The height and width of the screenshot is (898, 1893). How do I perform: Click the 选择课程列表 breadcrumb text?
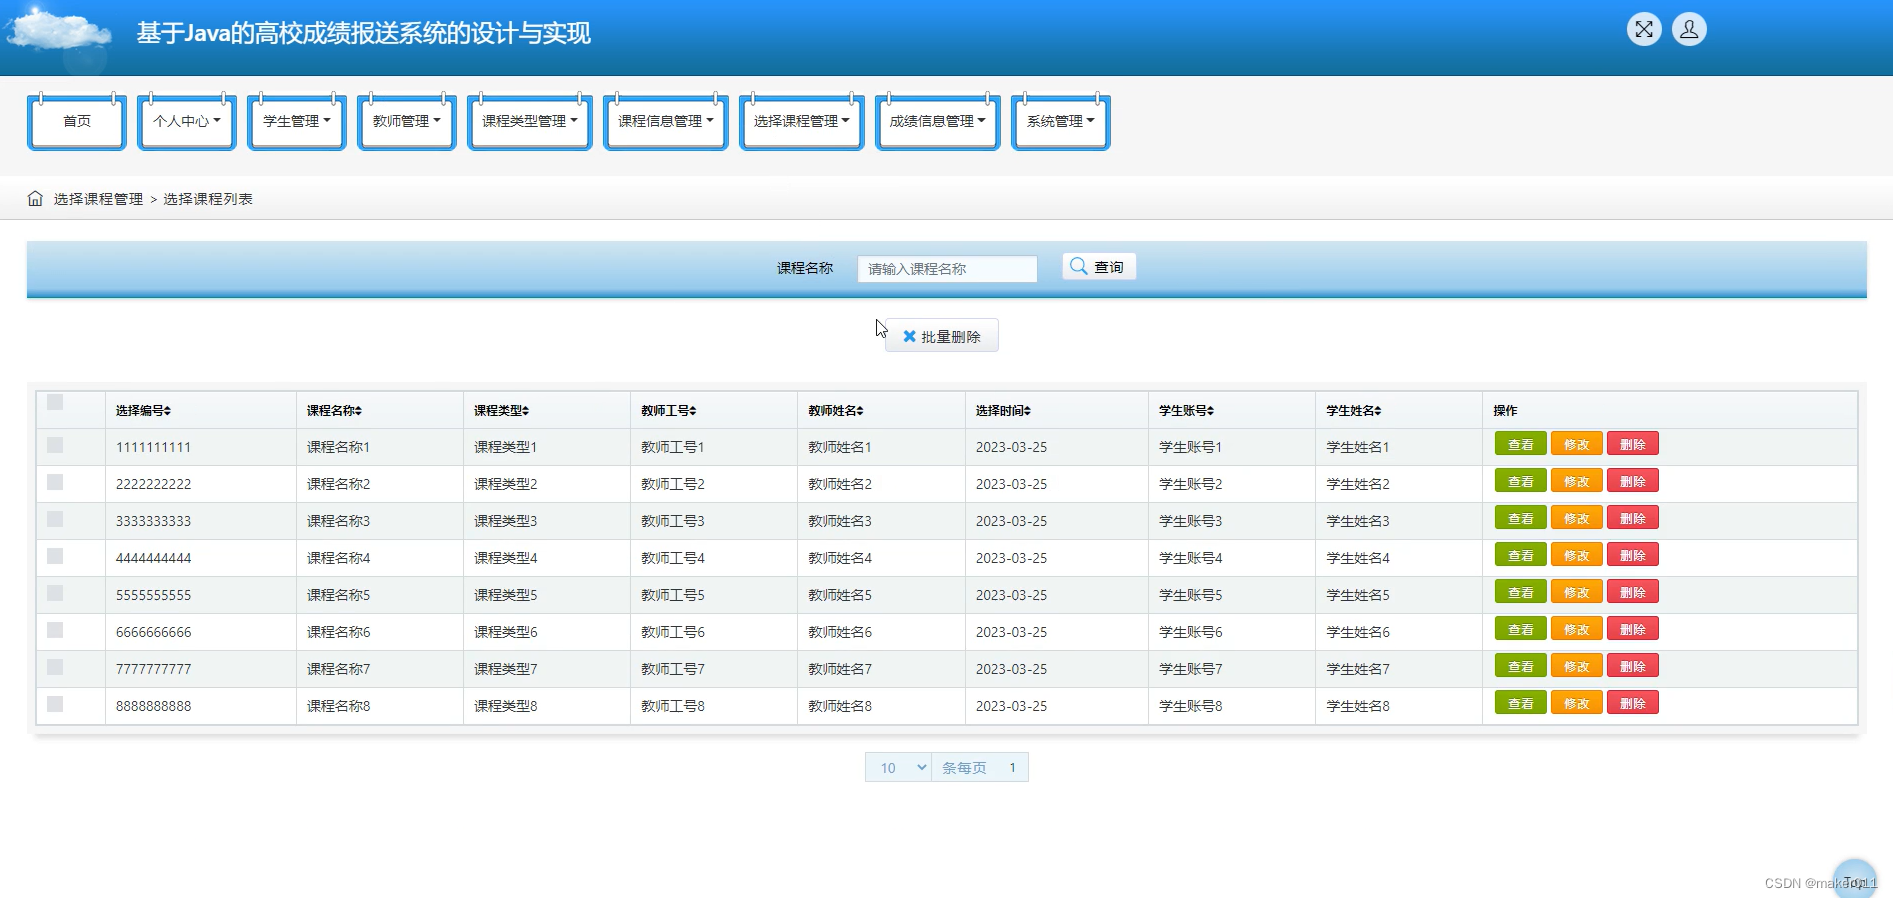(x=208, y=199)
